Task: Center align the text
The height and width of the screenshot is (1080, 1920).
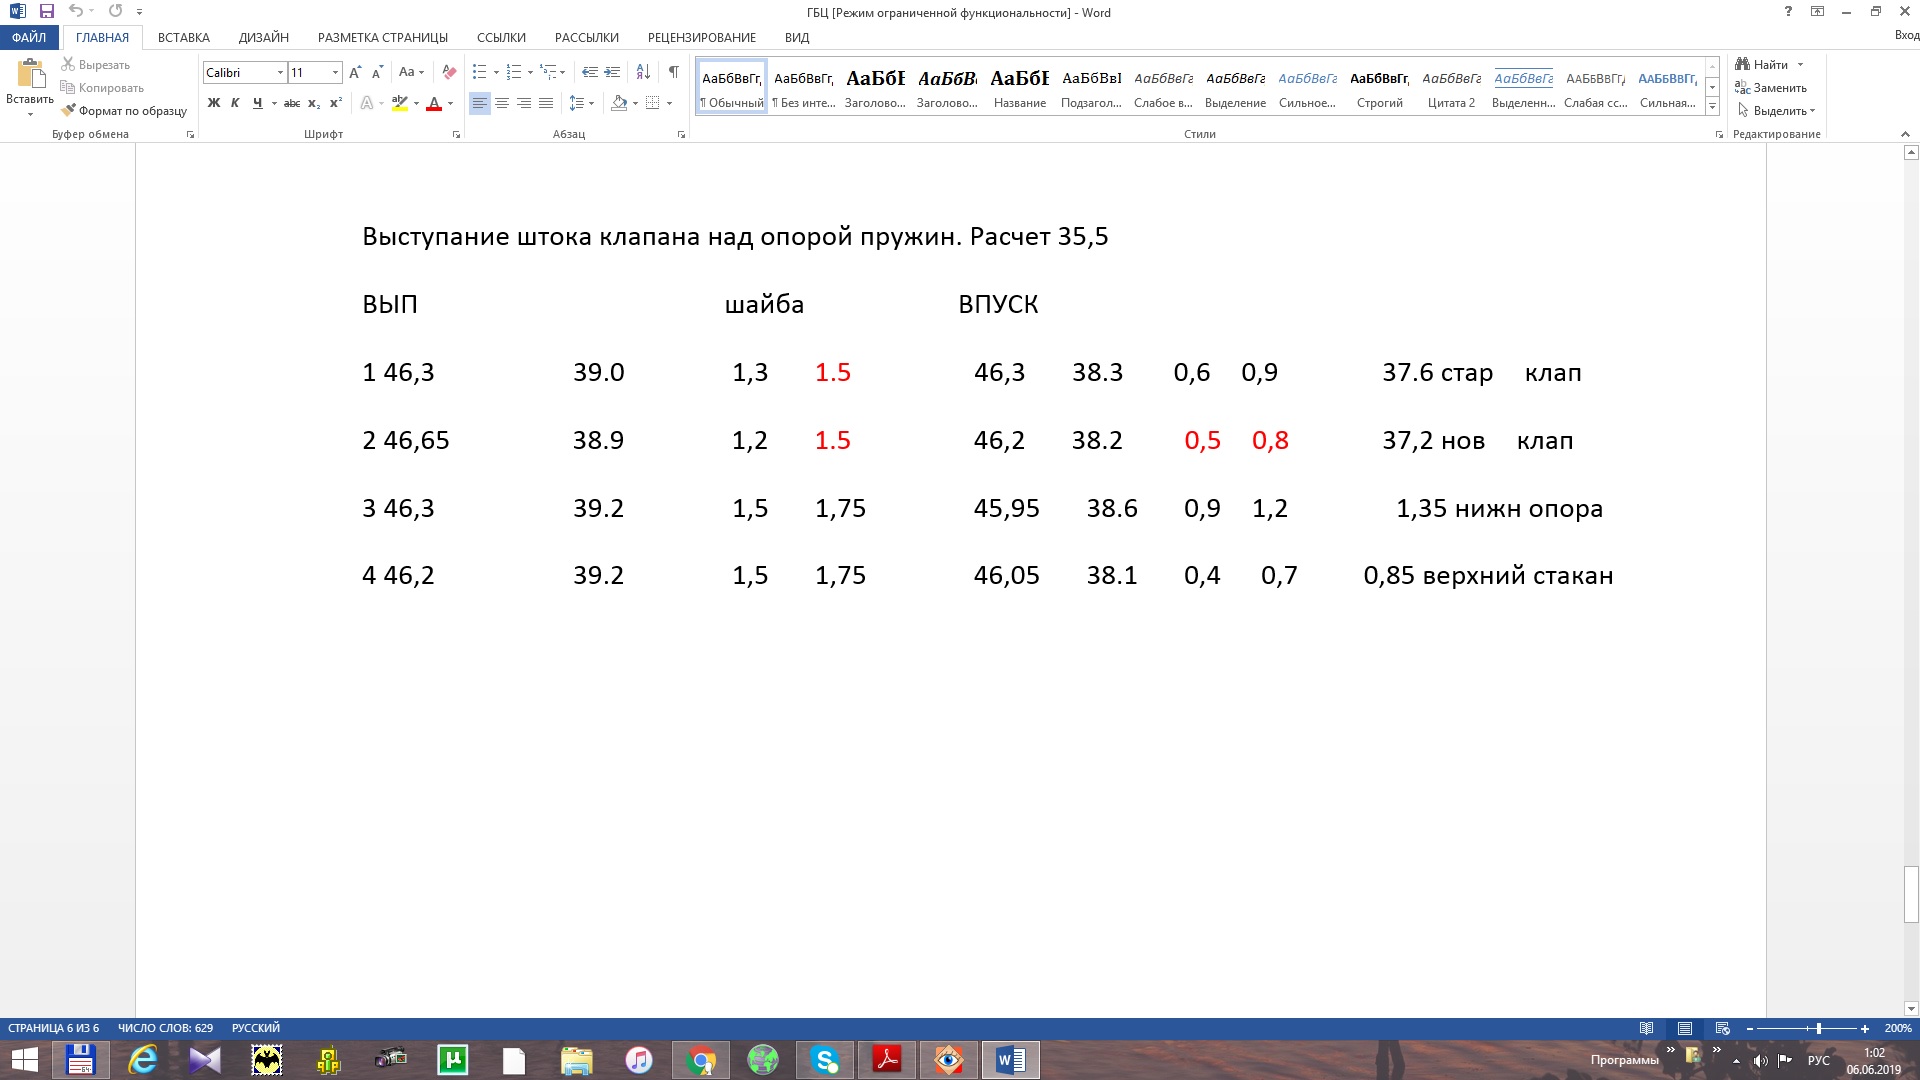Action: tap(502, 103)
